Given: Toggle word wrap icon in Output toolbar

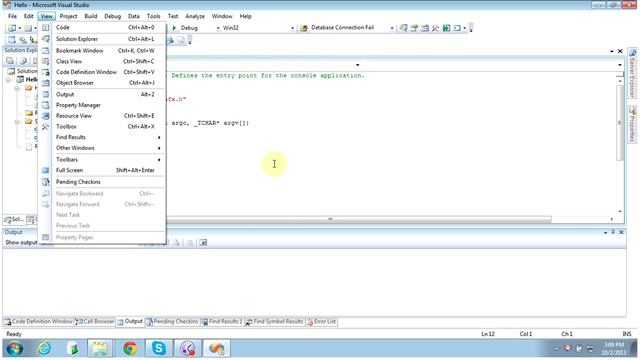Looking at the screenshot, I should coord(203,243).
